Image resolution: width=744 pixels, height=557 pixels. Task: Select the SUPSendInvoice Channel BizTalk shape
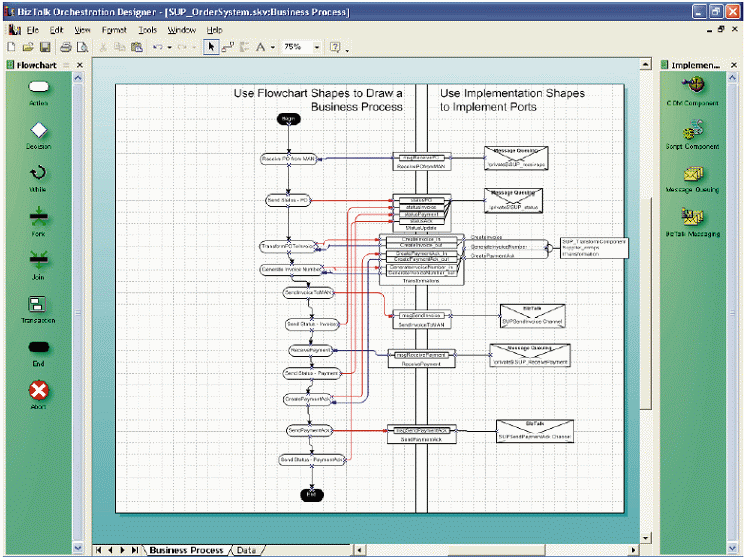(532, 316)
